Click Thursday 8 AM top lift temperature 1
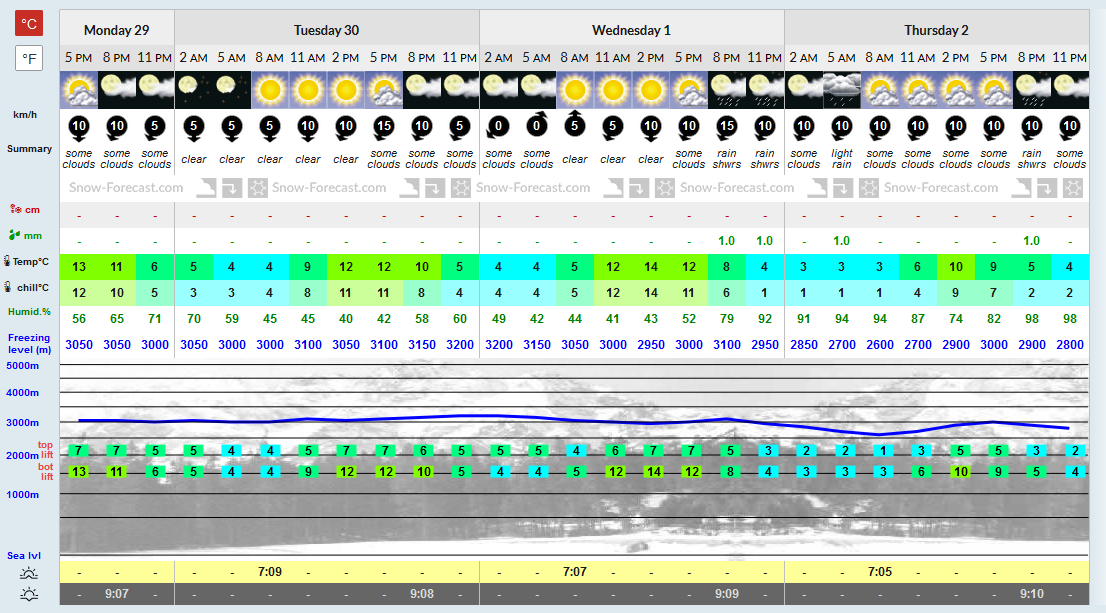1106x613 pixels. click(x=882, y=451)
